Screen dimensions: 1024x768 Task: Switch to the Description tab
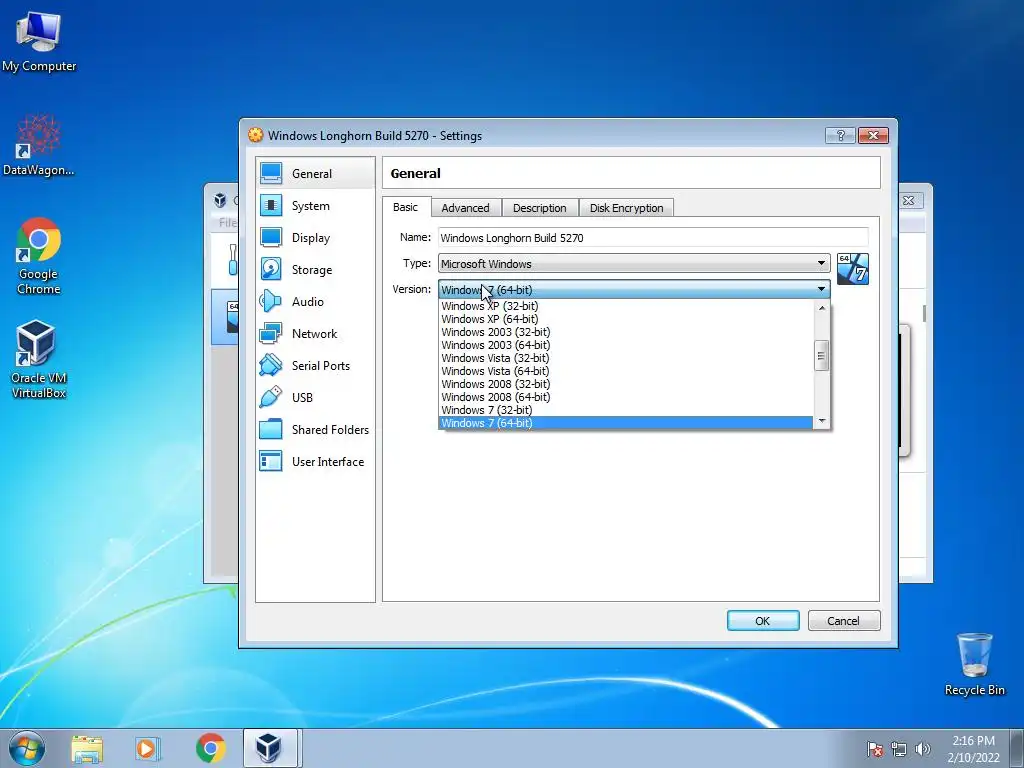(x=539, y=208)
